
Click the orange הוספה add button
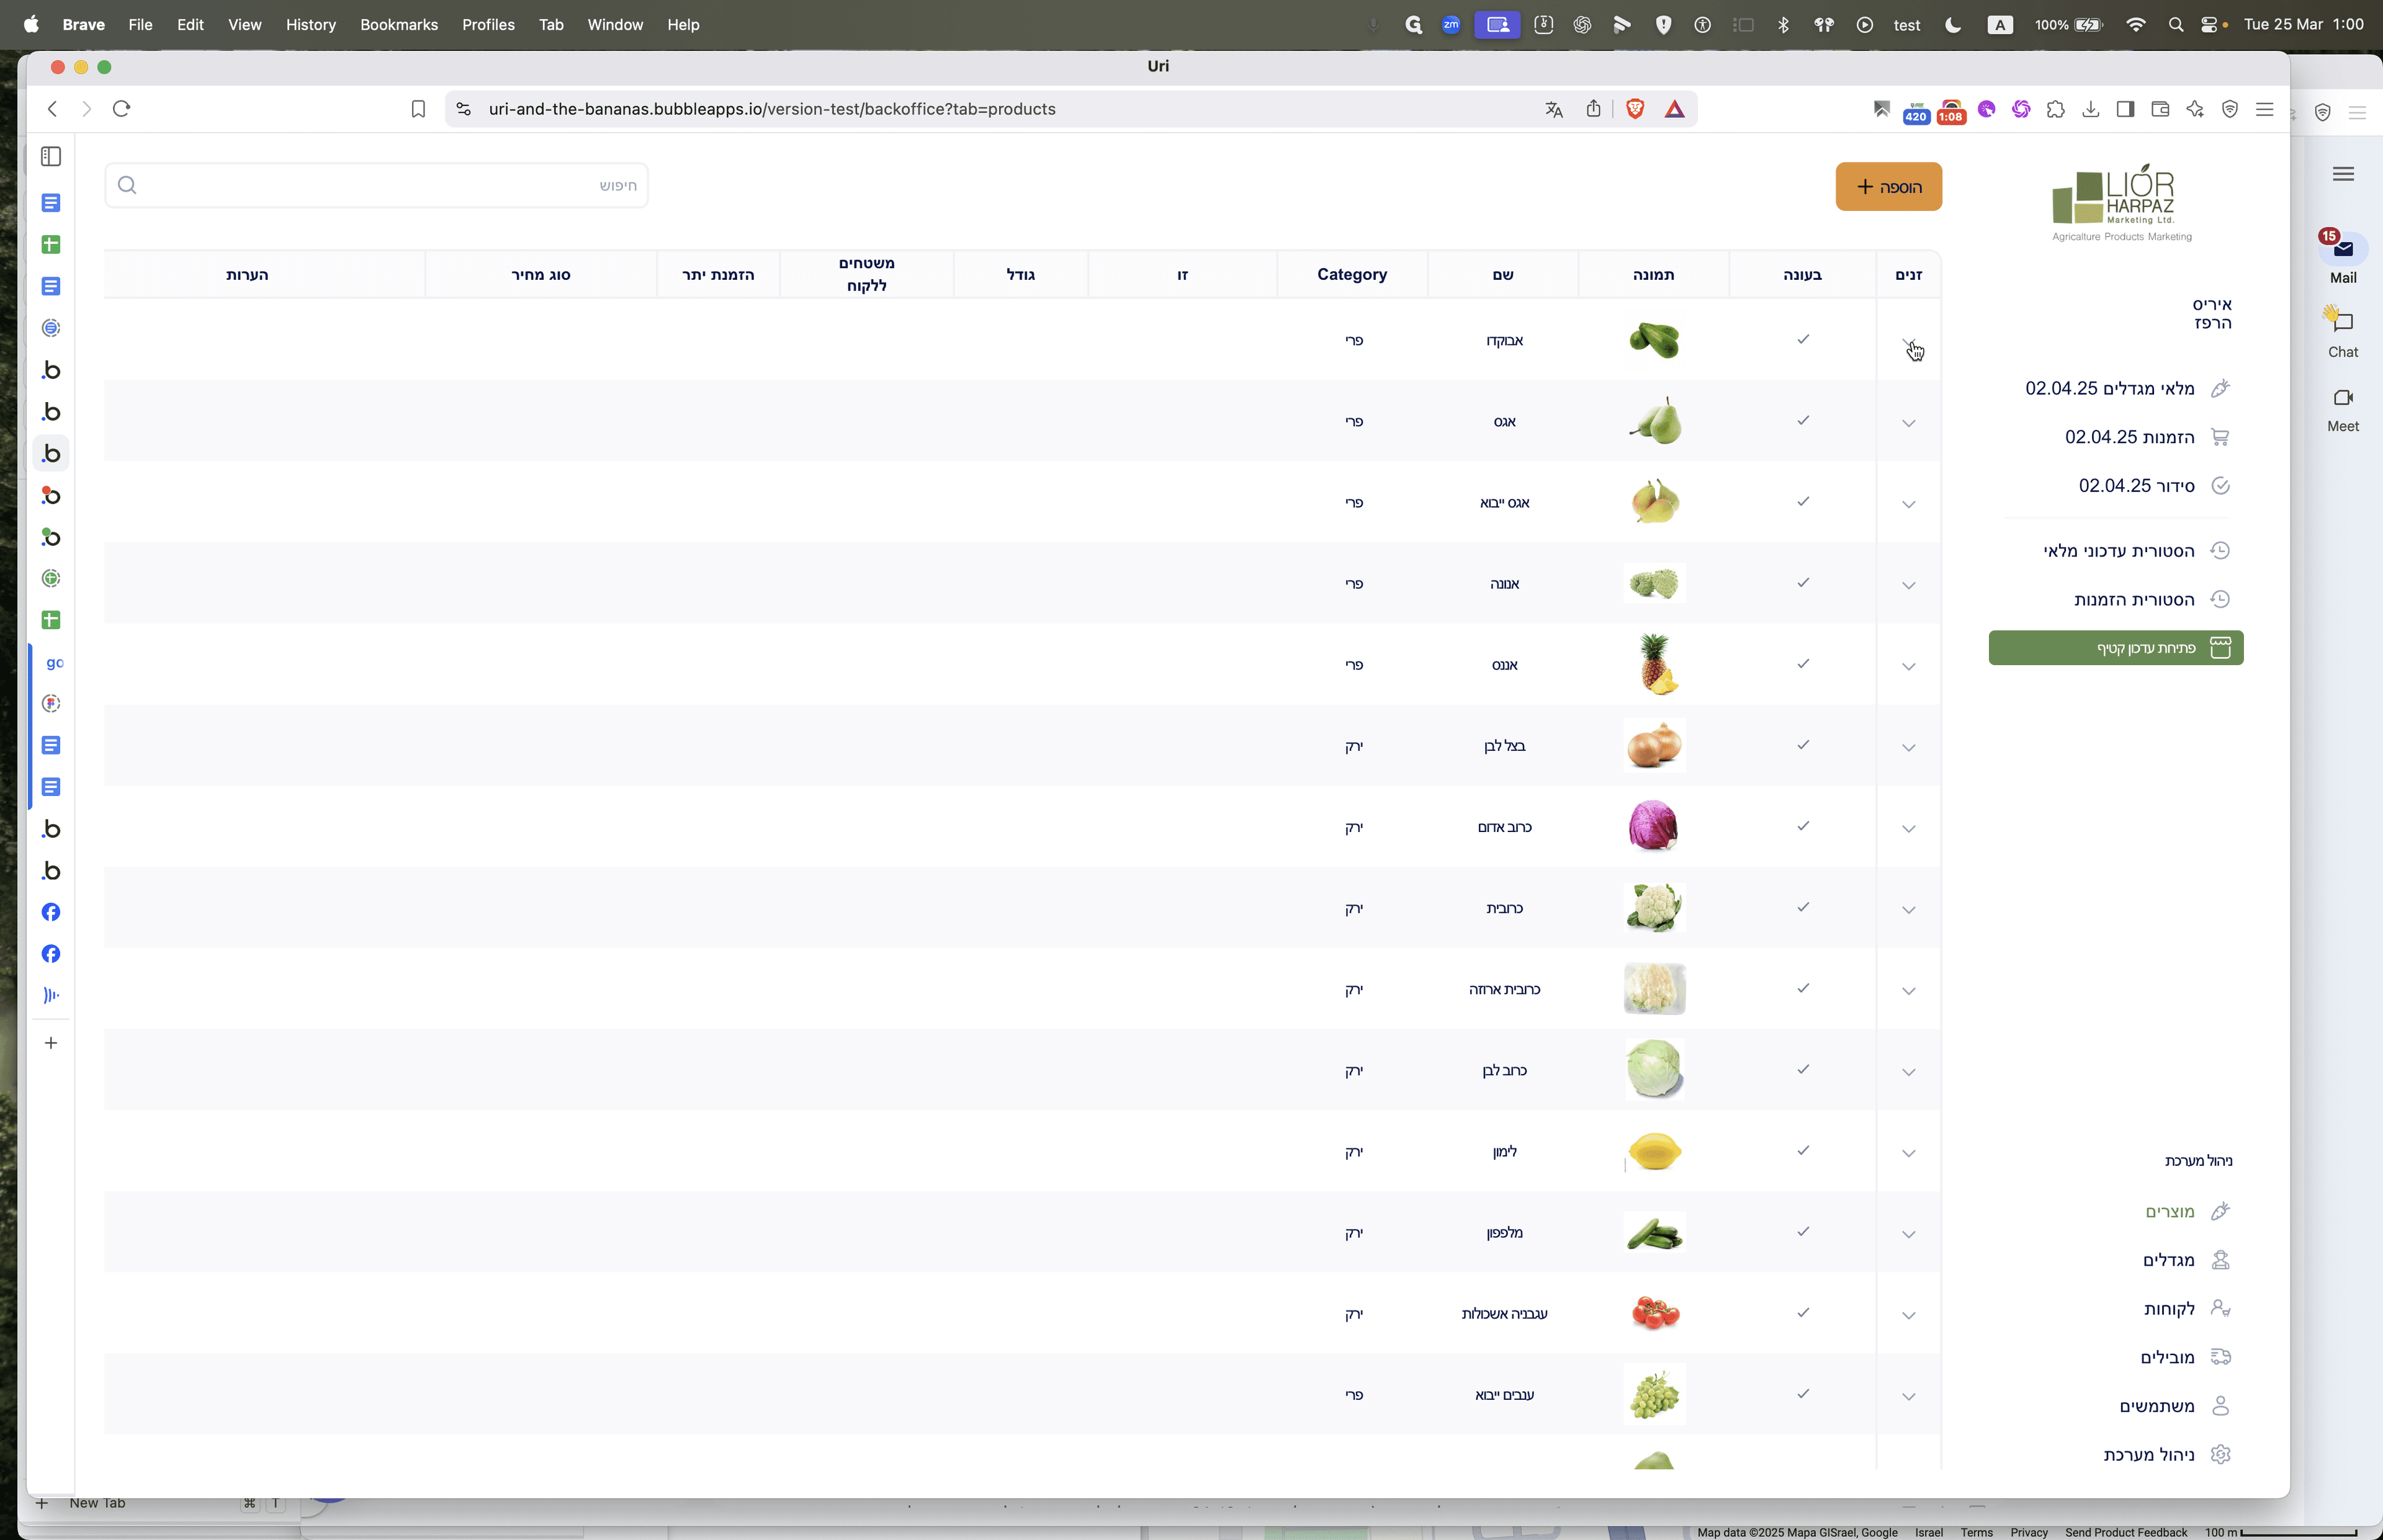pyautogui.click(x=1889, y=187)
